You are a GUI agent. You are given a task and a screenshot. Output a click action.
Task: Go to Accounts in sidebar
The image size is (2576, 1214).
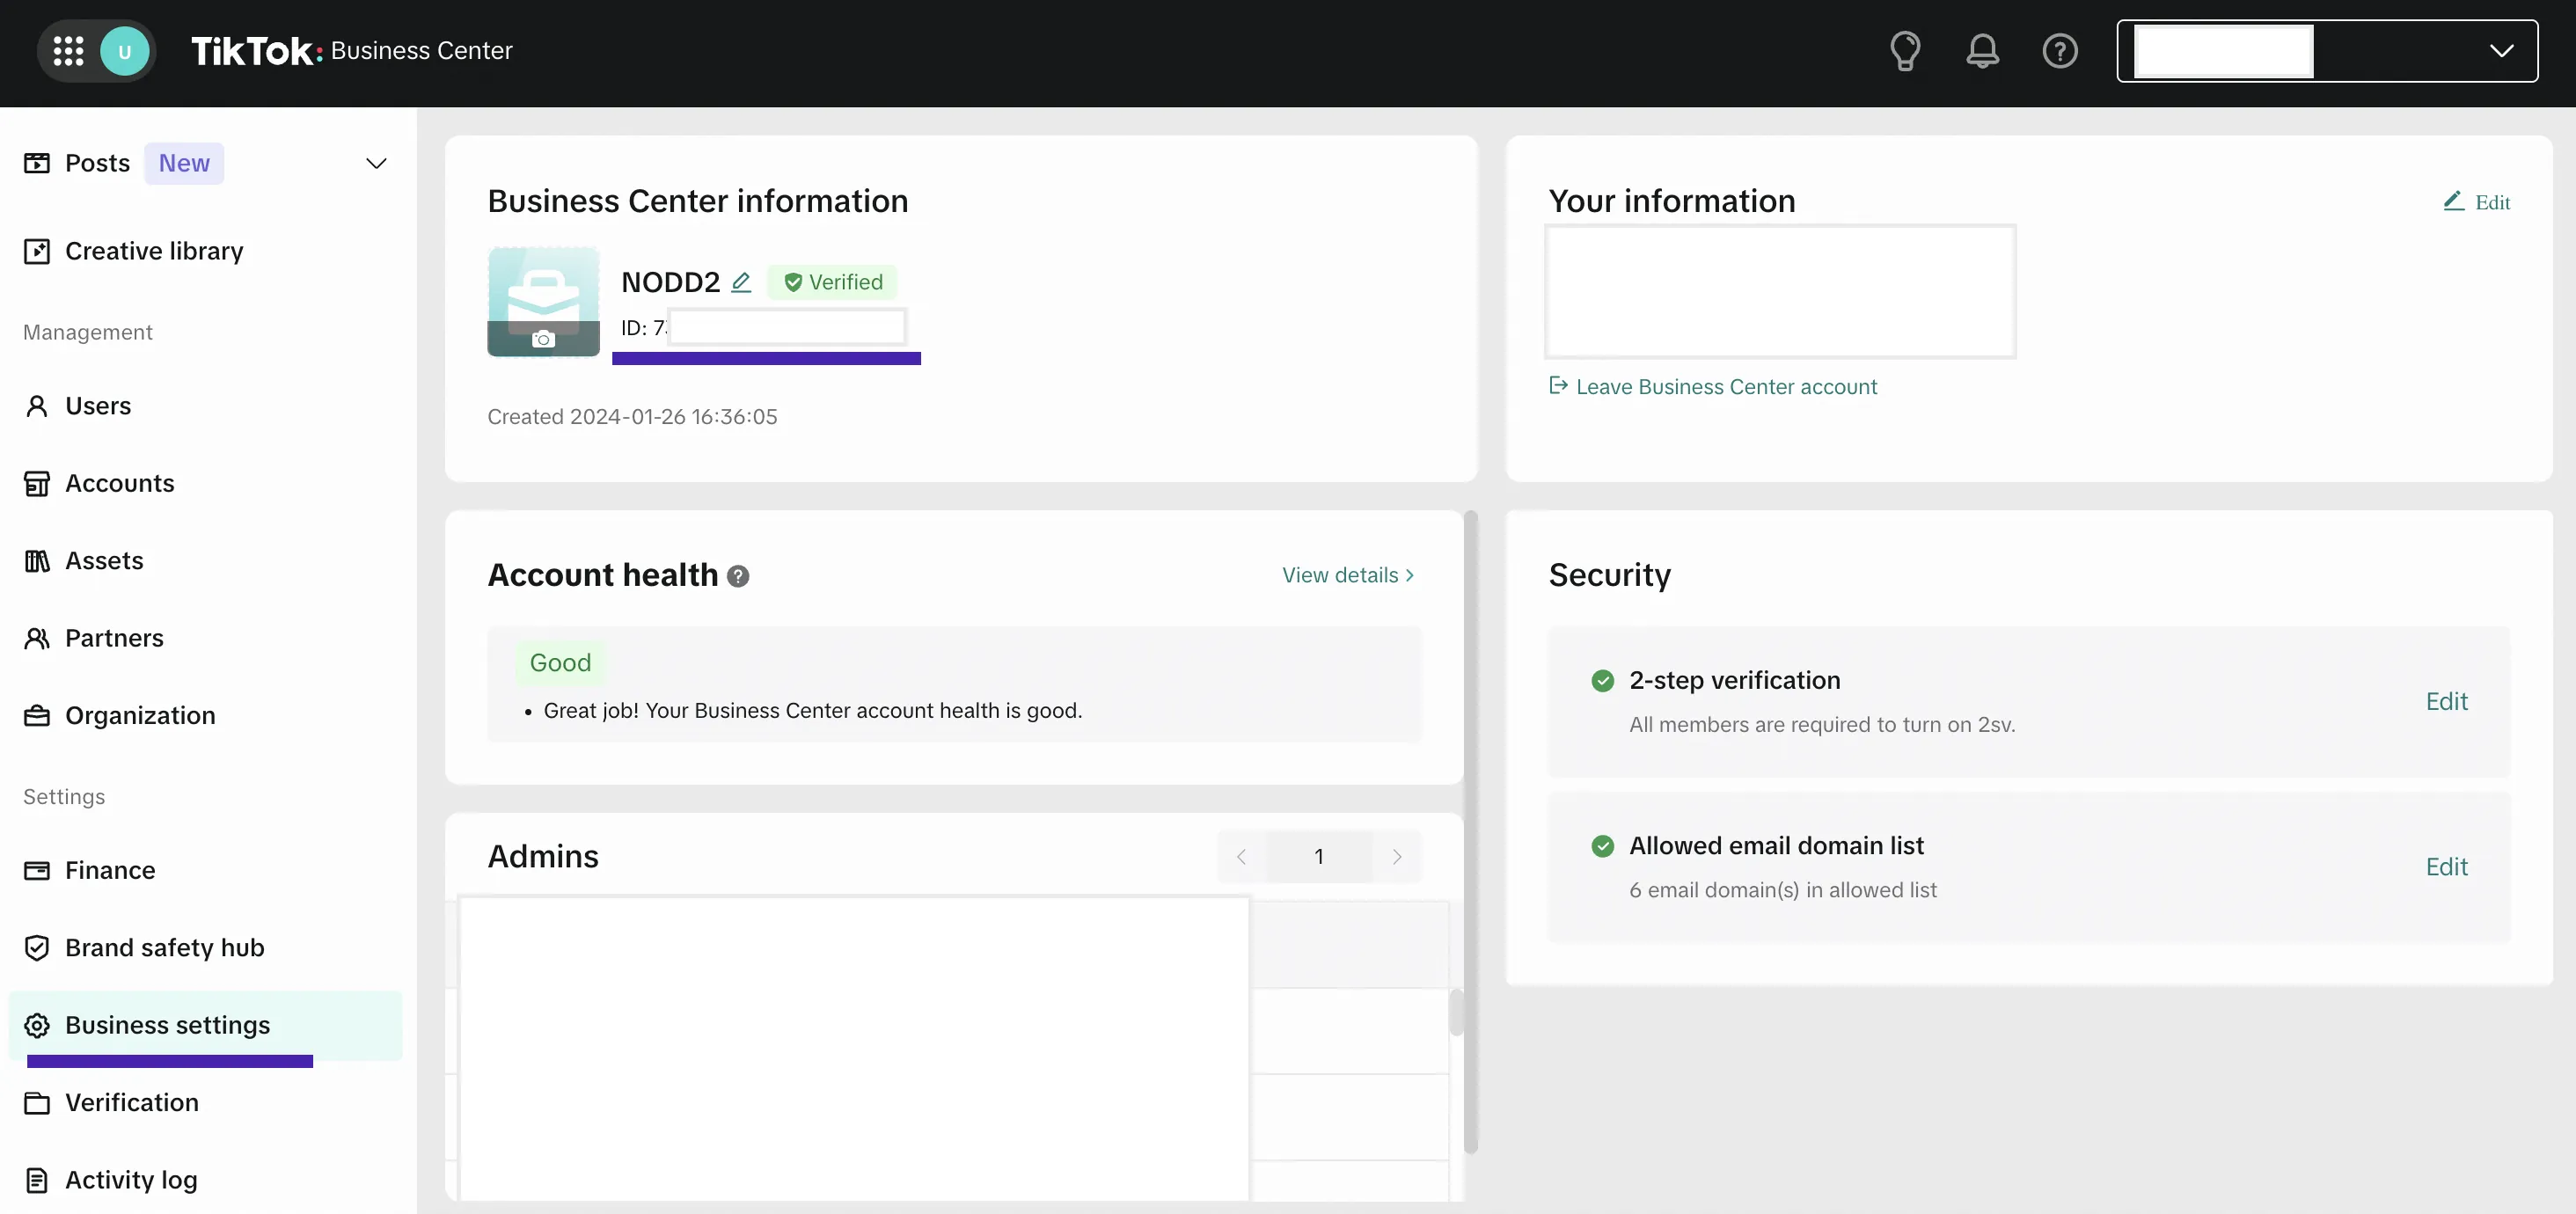tap(120, 483)
